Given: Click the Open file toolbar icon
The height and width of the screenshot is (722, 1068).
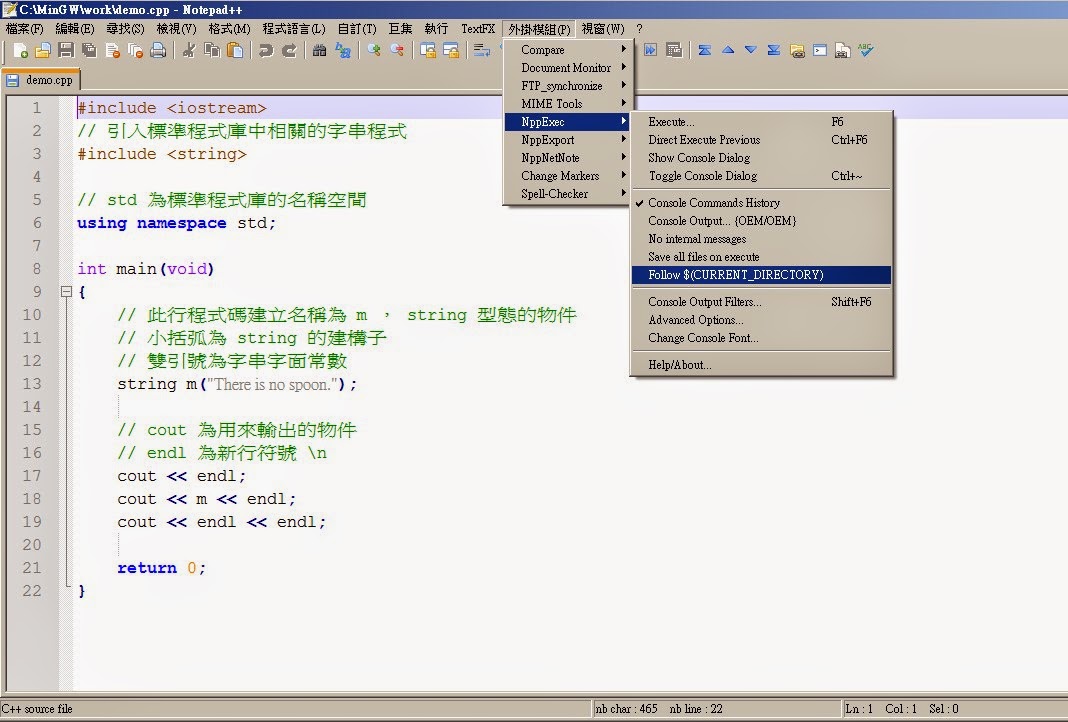Looking at the screenshot, I should point(43,50).
